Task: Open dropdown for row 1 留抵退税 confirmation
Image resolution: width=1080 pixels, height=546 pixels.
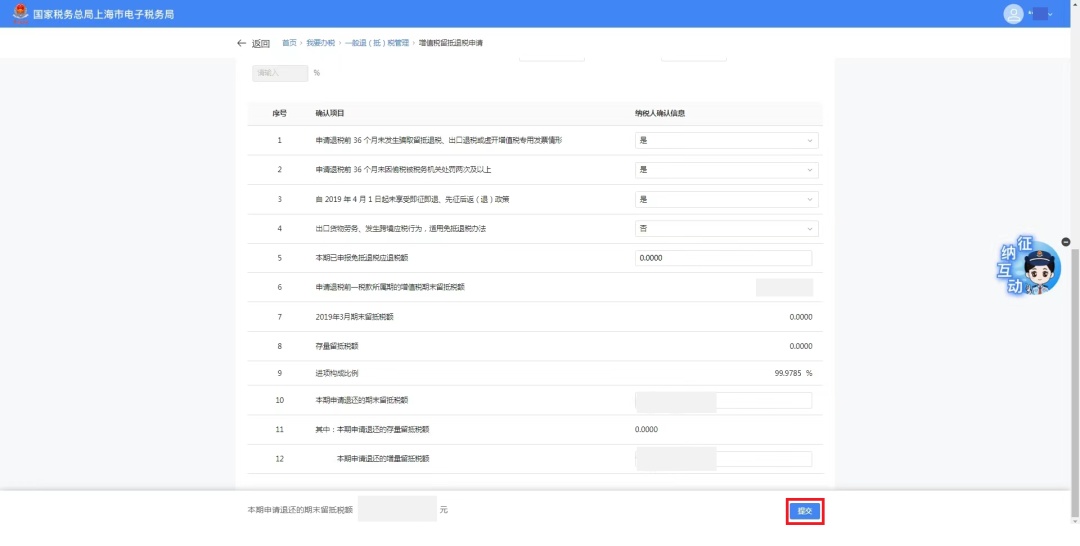Action: coord(726,141)
